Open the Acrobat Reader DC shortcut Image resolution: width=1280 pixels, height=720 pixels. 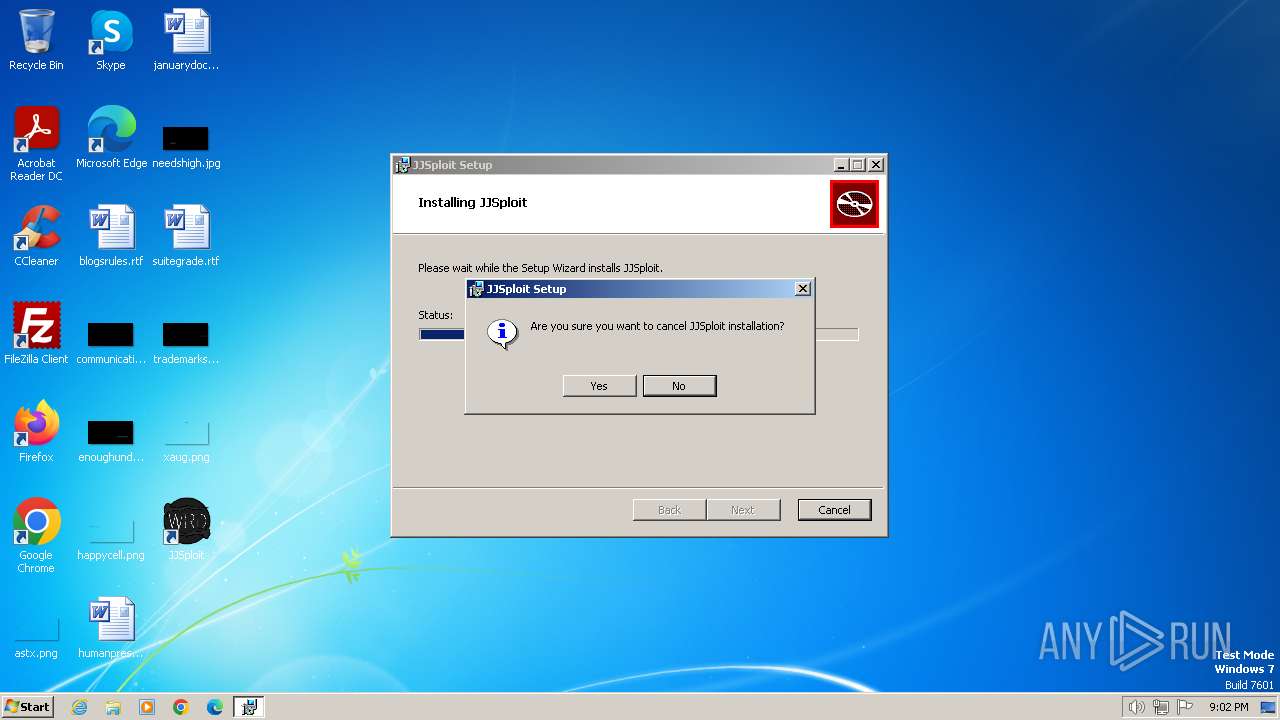pyautogui.click(x=36, y=144)
